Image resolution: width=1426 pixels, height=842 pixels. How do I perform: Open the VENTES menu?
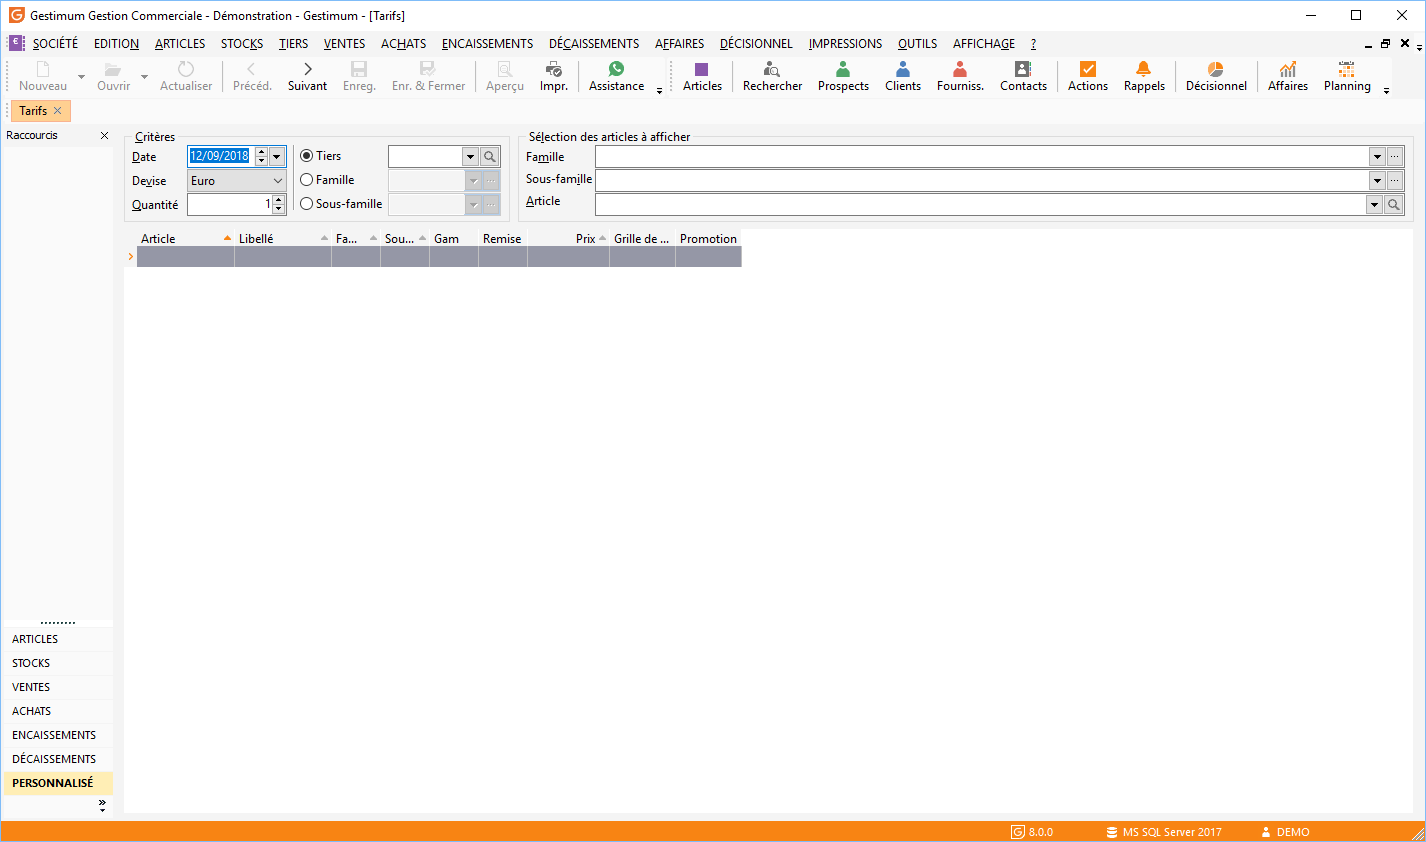(344, 44)
